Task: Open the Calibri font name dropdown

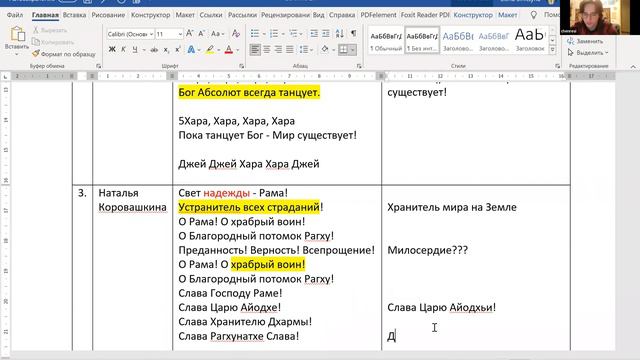Action: [x=151, y=34]
